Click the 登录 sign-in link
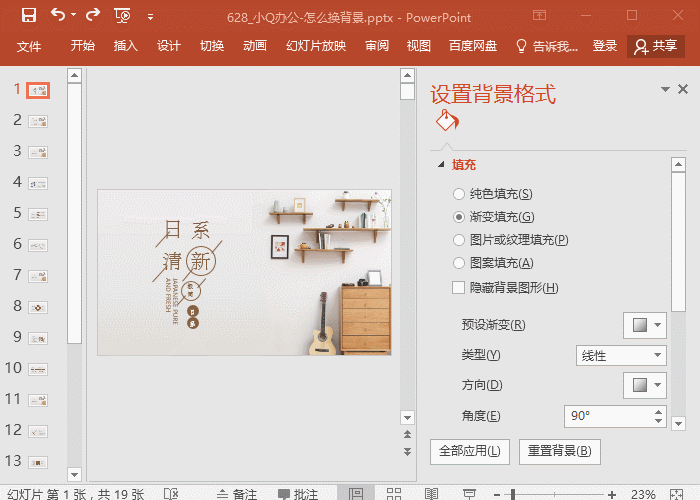700x500 pixels. 604,46
